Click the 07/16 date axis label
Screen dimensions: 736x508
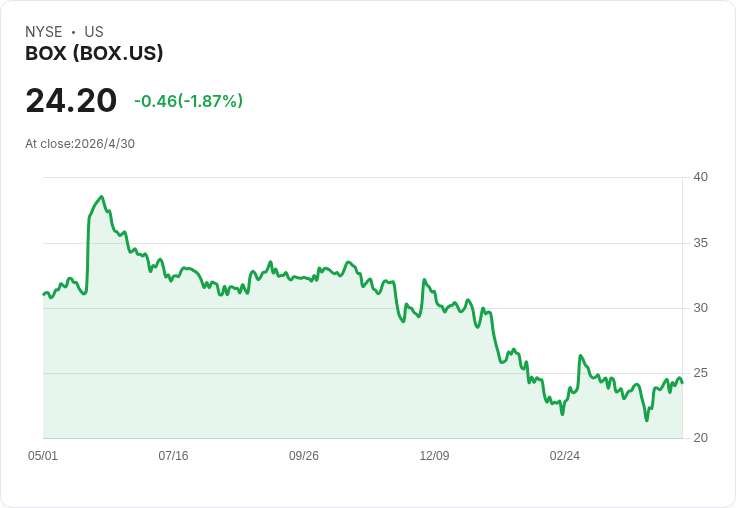pyautogui.click(x=173, y=456)
